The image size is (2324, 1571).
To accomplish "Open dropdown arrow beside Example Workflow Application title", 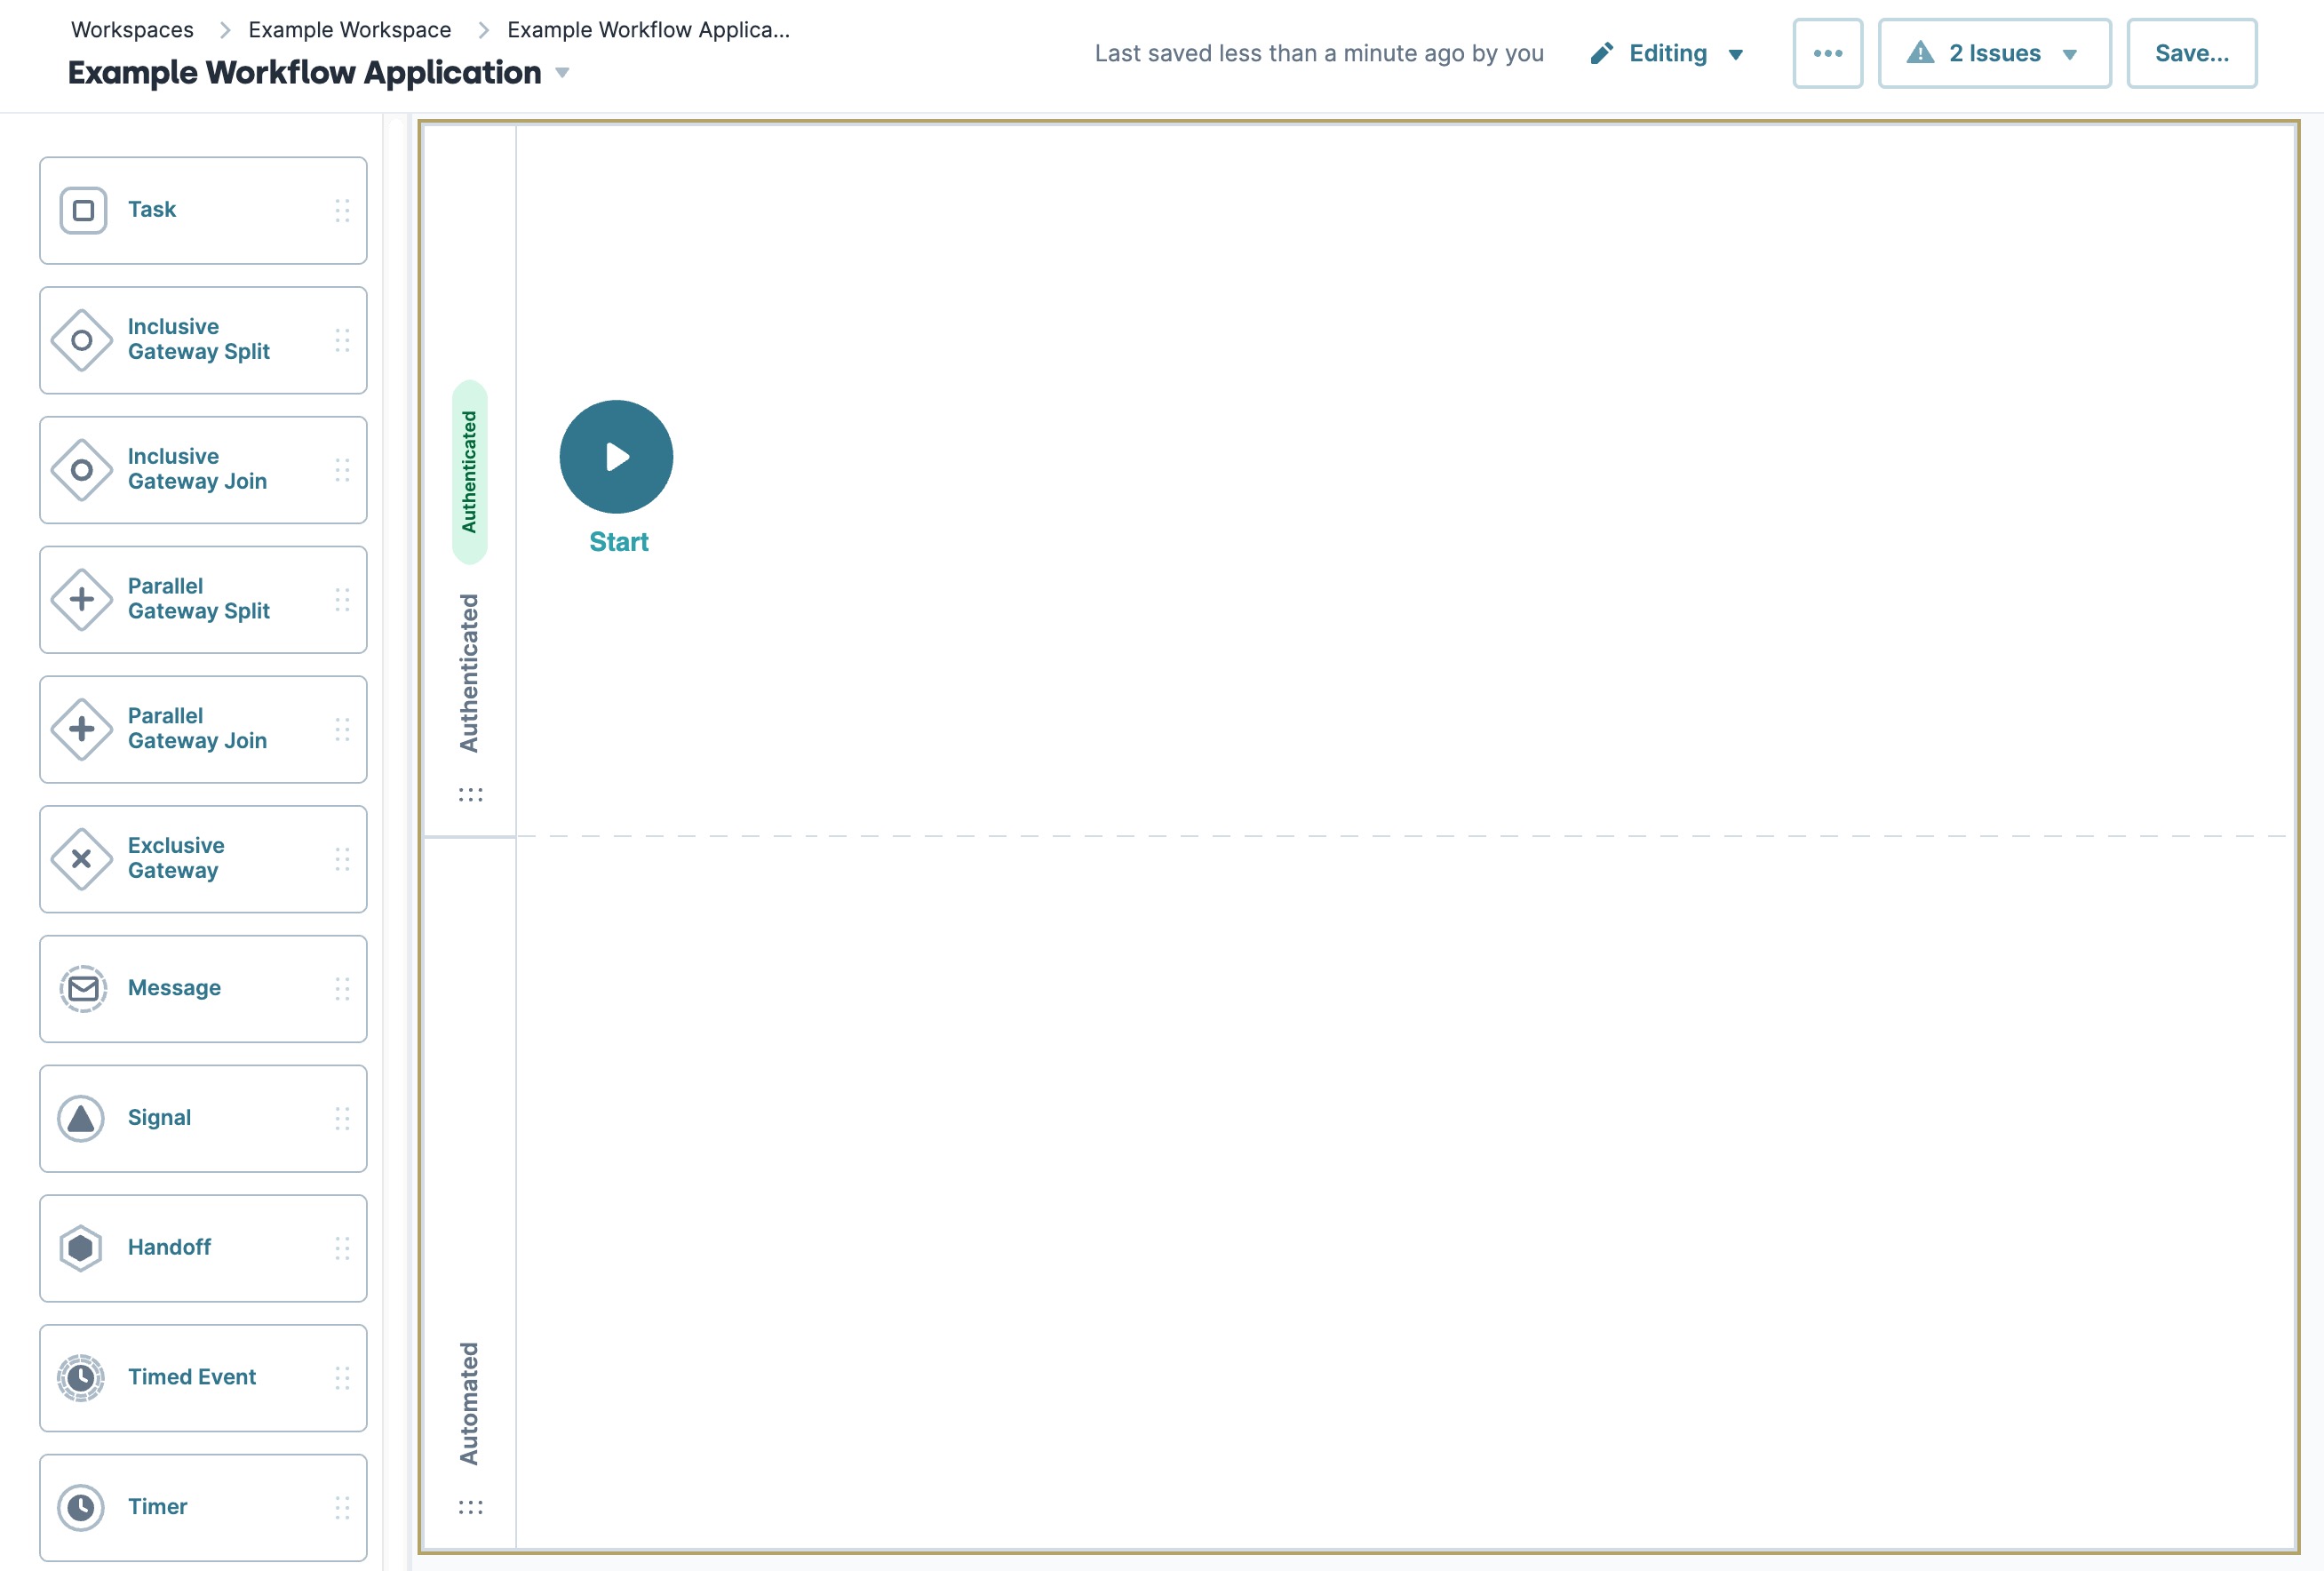I will pyautogui.click(x=562, y=73).
